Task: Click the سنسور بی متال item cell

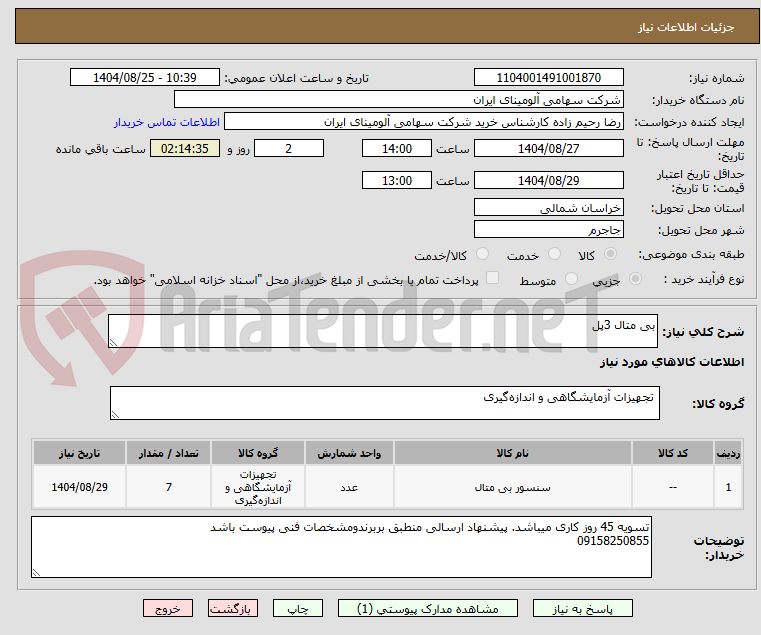Action: tap(513, 487)
